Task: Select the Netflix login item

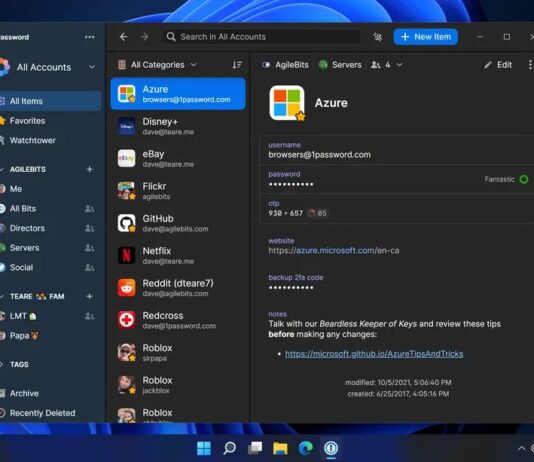Action: tap(178, 256)
